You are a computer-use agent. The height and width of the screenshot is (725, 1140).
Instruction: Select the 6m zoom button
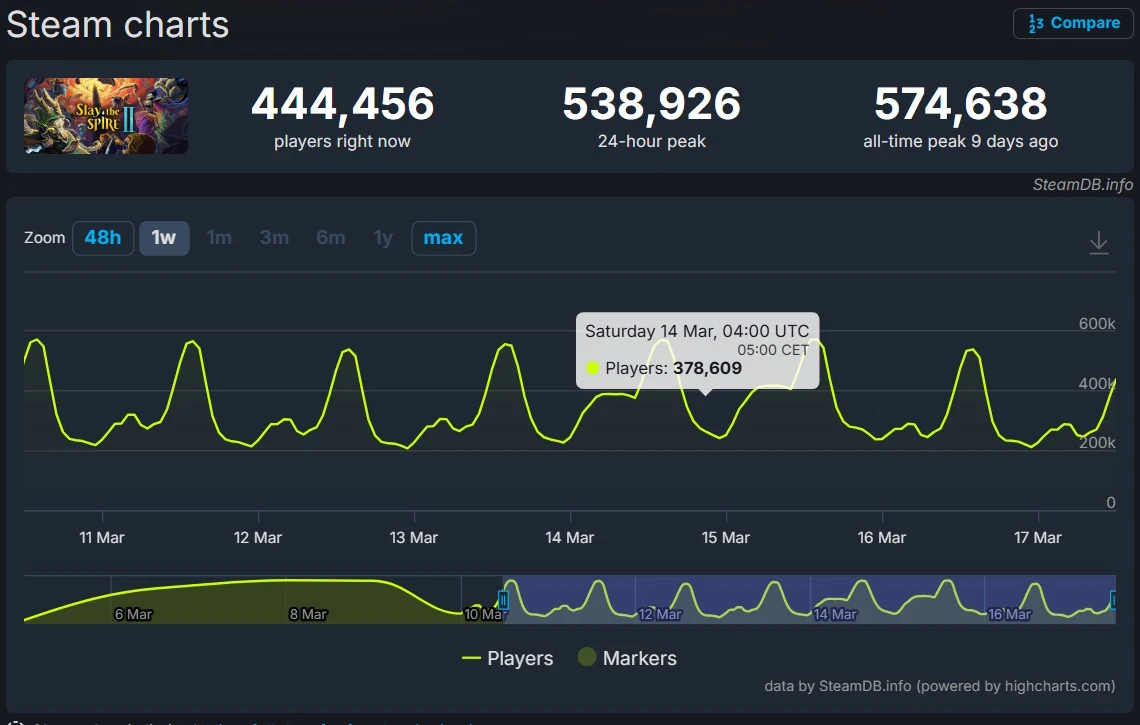tap(330, 238)
